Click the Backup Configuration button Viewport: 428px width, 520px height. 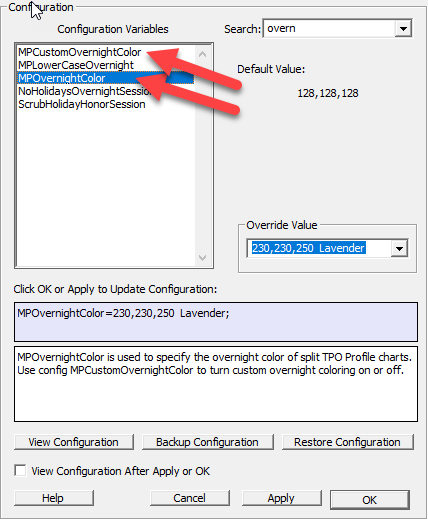point(207,442)
